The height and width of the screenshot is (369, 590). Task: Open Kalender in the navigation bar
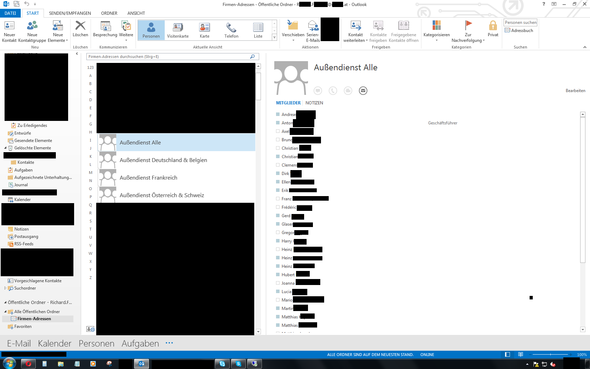pos(54,343)
